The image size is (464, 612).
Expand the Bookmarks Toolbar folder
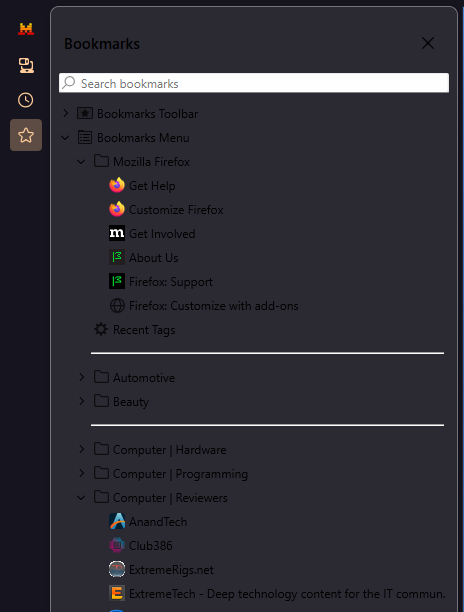(x=66, y=113)
